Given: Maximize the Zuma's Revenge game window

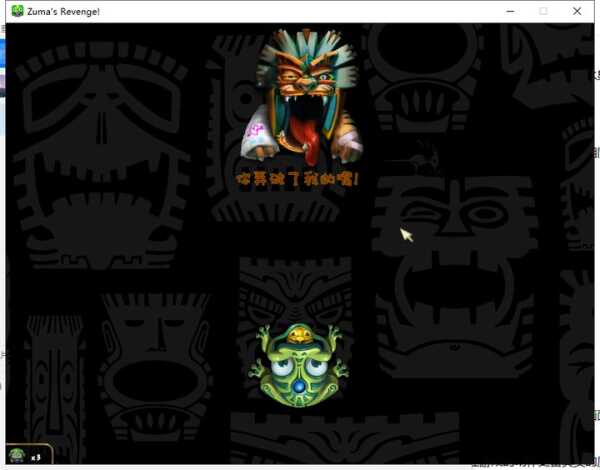Looking at the screenshot, I should tap(543, 11).
